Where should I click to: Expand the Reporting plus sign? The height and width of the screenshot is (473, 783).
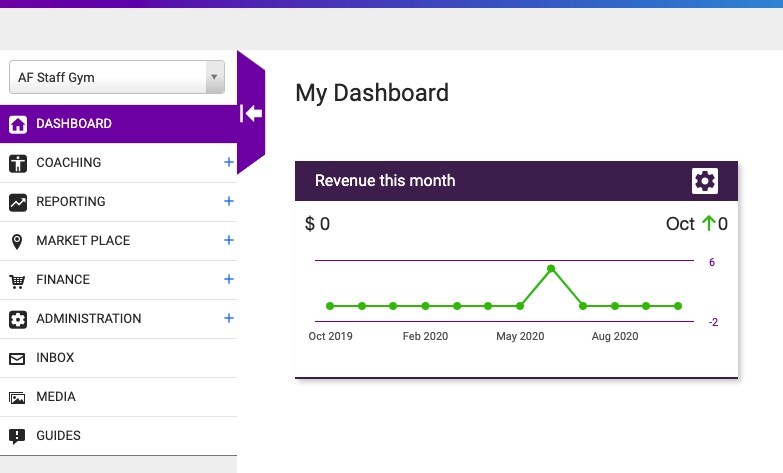click(229, 201)
